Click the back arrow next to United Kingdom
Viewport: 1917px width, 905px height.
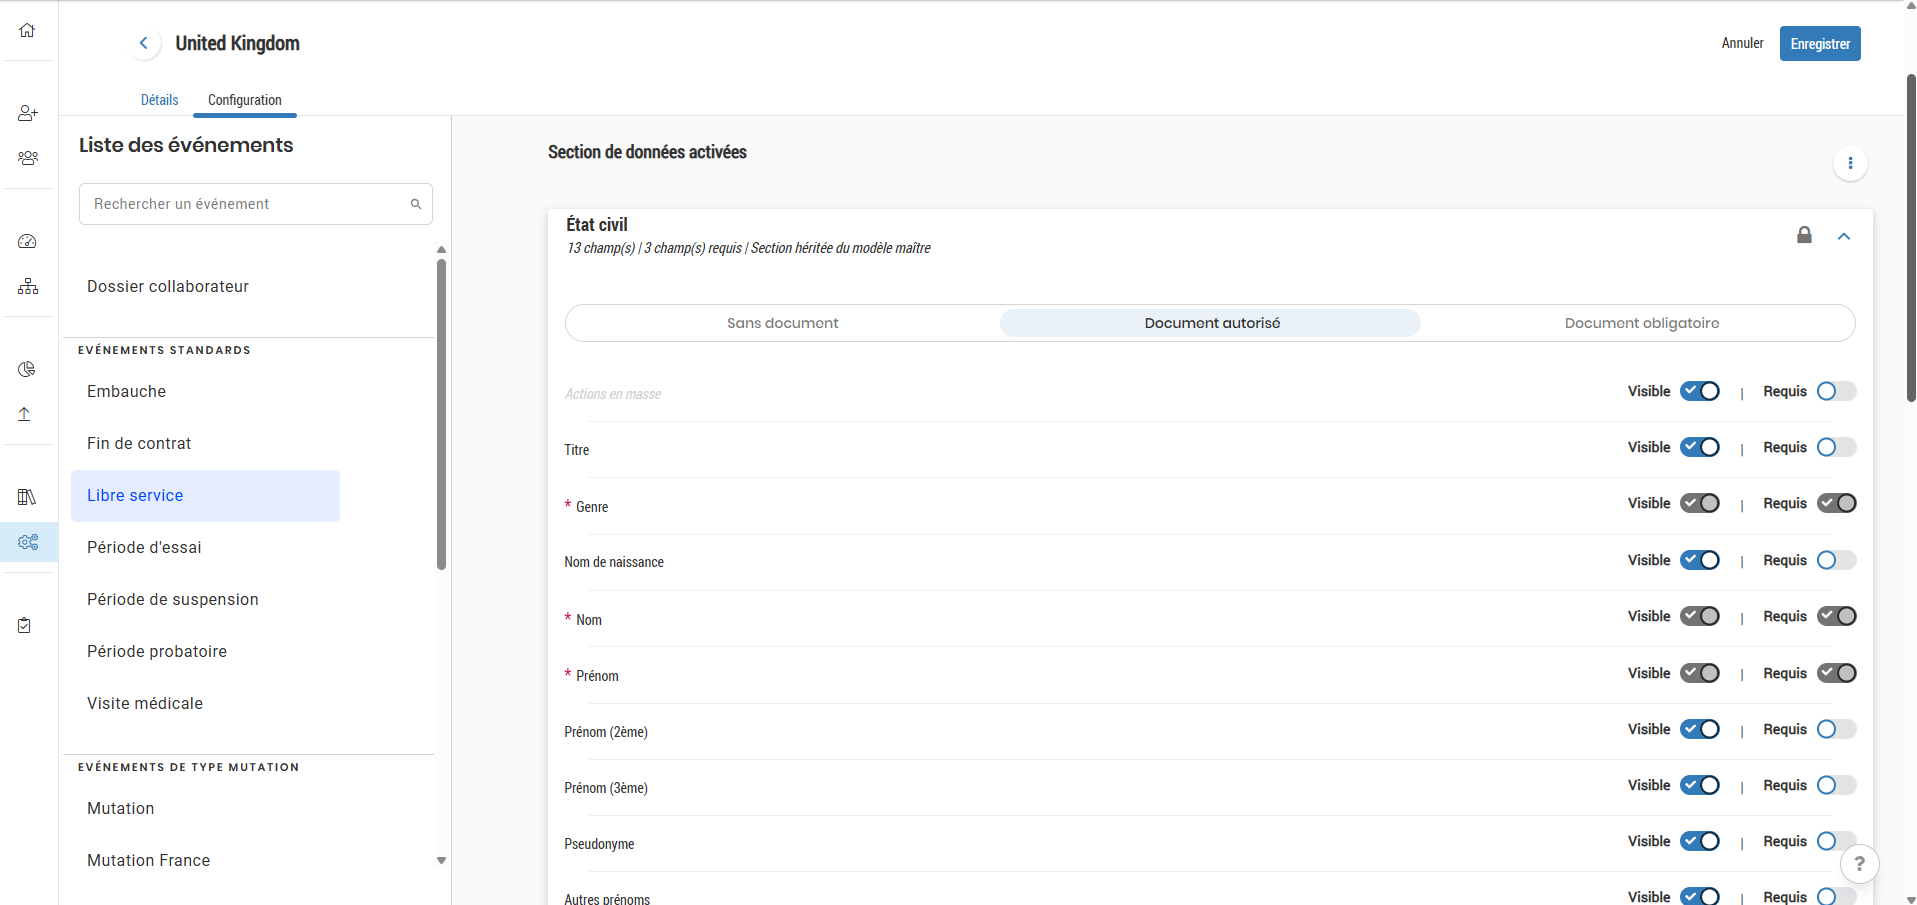click(144, 43)
